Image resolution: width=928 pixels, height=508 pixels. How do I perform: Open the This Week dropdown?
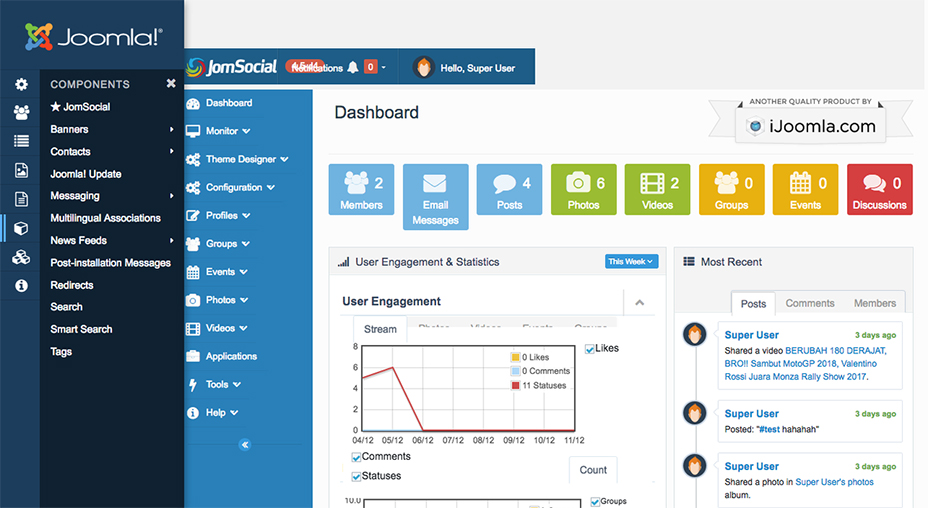(631, 261)
